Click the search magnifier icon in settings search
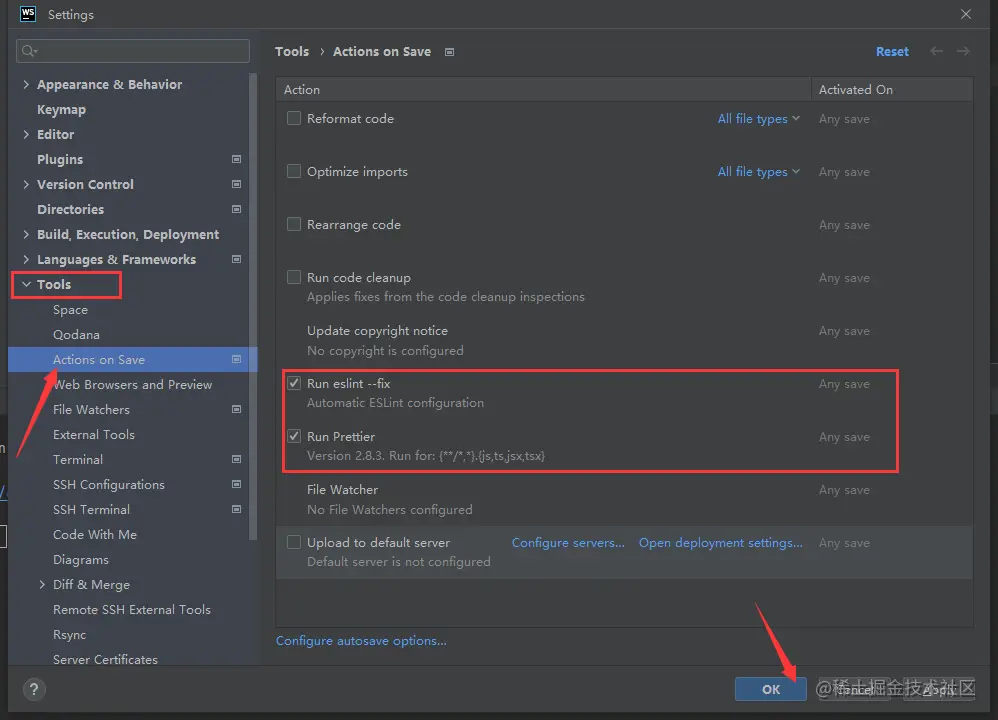The height and width of the screenshot is (720, 998). [x=29, y=51]
